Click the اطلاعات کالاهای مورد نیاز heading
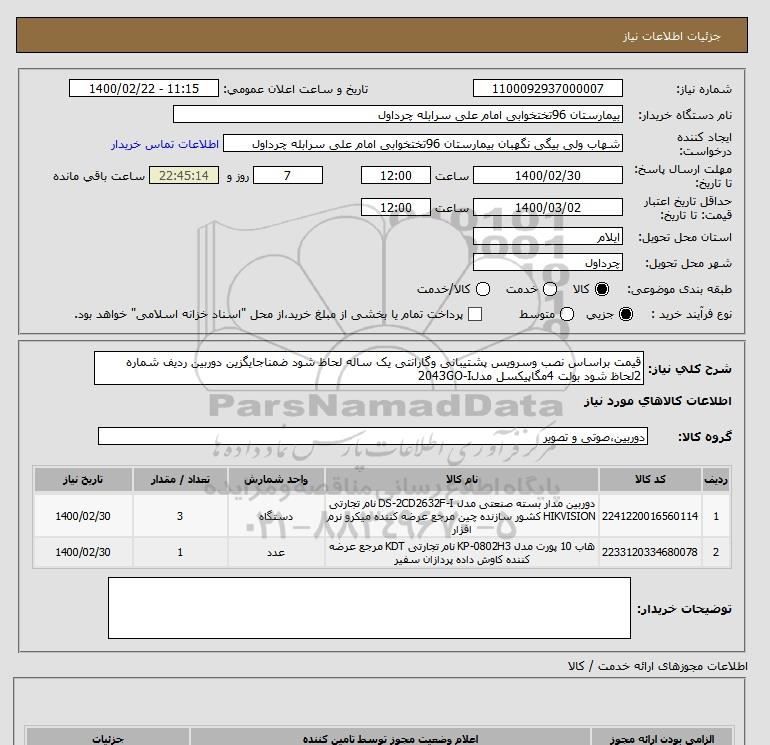The width and height of the screenshot is (770, 745). (x=658, y=402)
